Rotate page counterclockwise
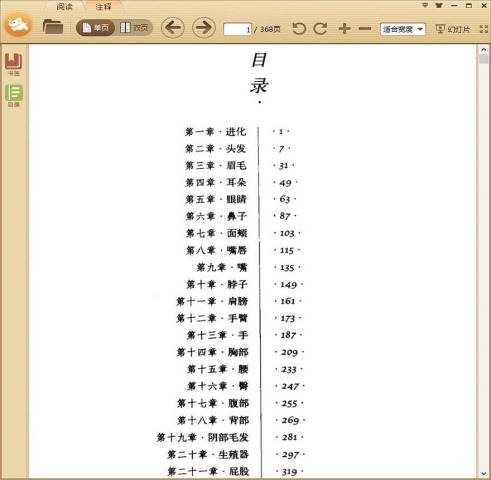Image resolution: width=491 pixels, height=480 pixels. coord(299,29)
